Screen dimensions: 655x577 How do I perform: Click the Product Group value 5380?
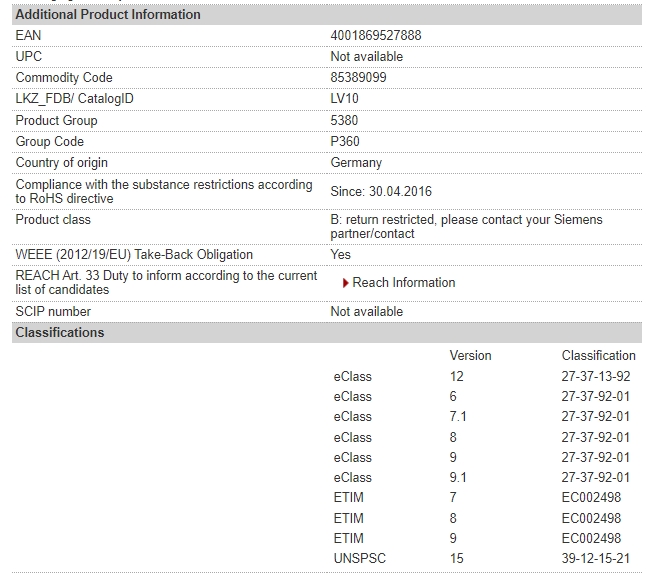tap(344, 120)
